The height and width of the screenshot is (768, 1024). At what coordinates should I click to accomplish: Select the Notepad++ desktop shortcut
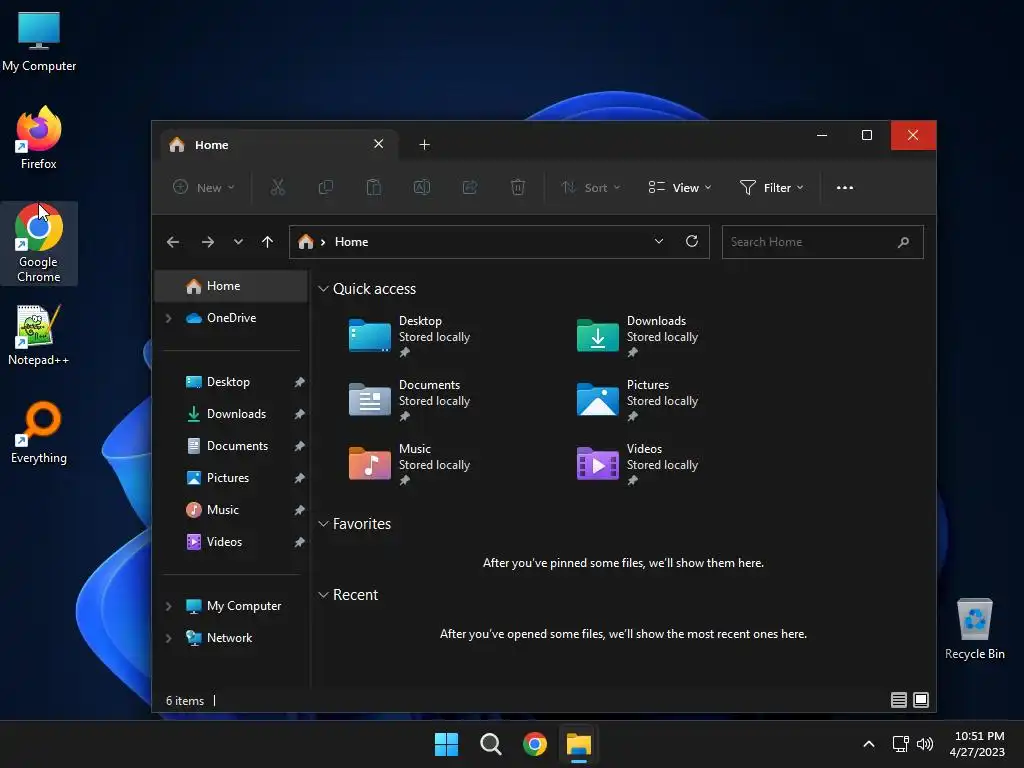pos(39,334)
